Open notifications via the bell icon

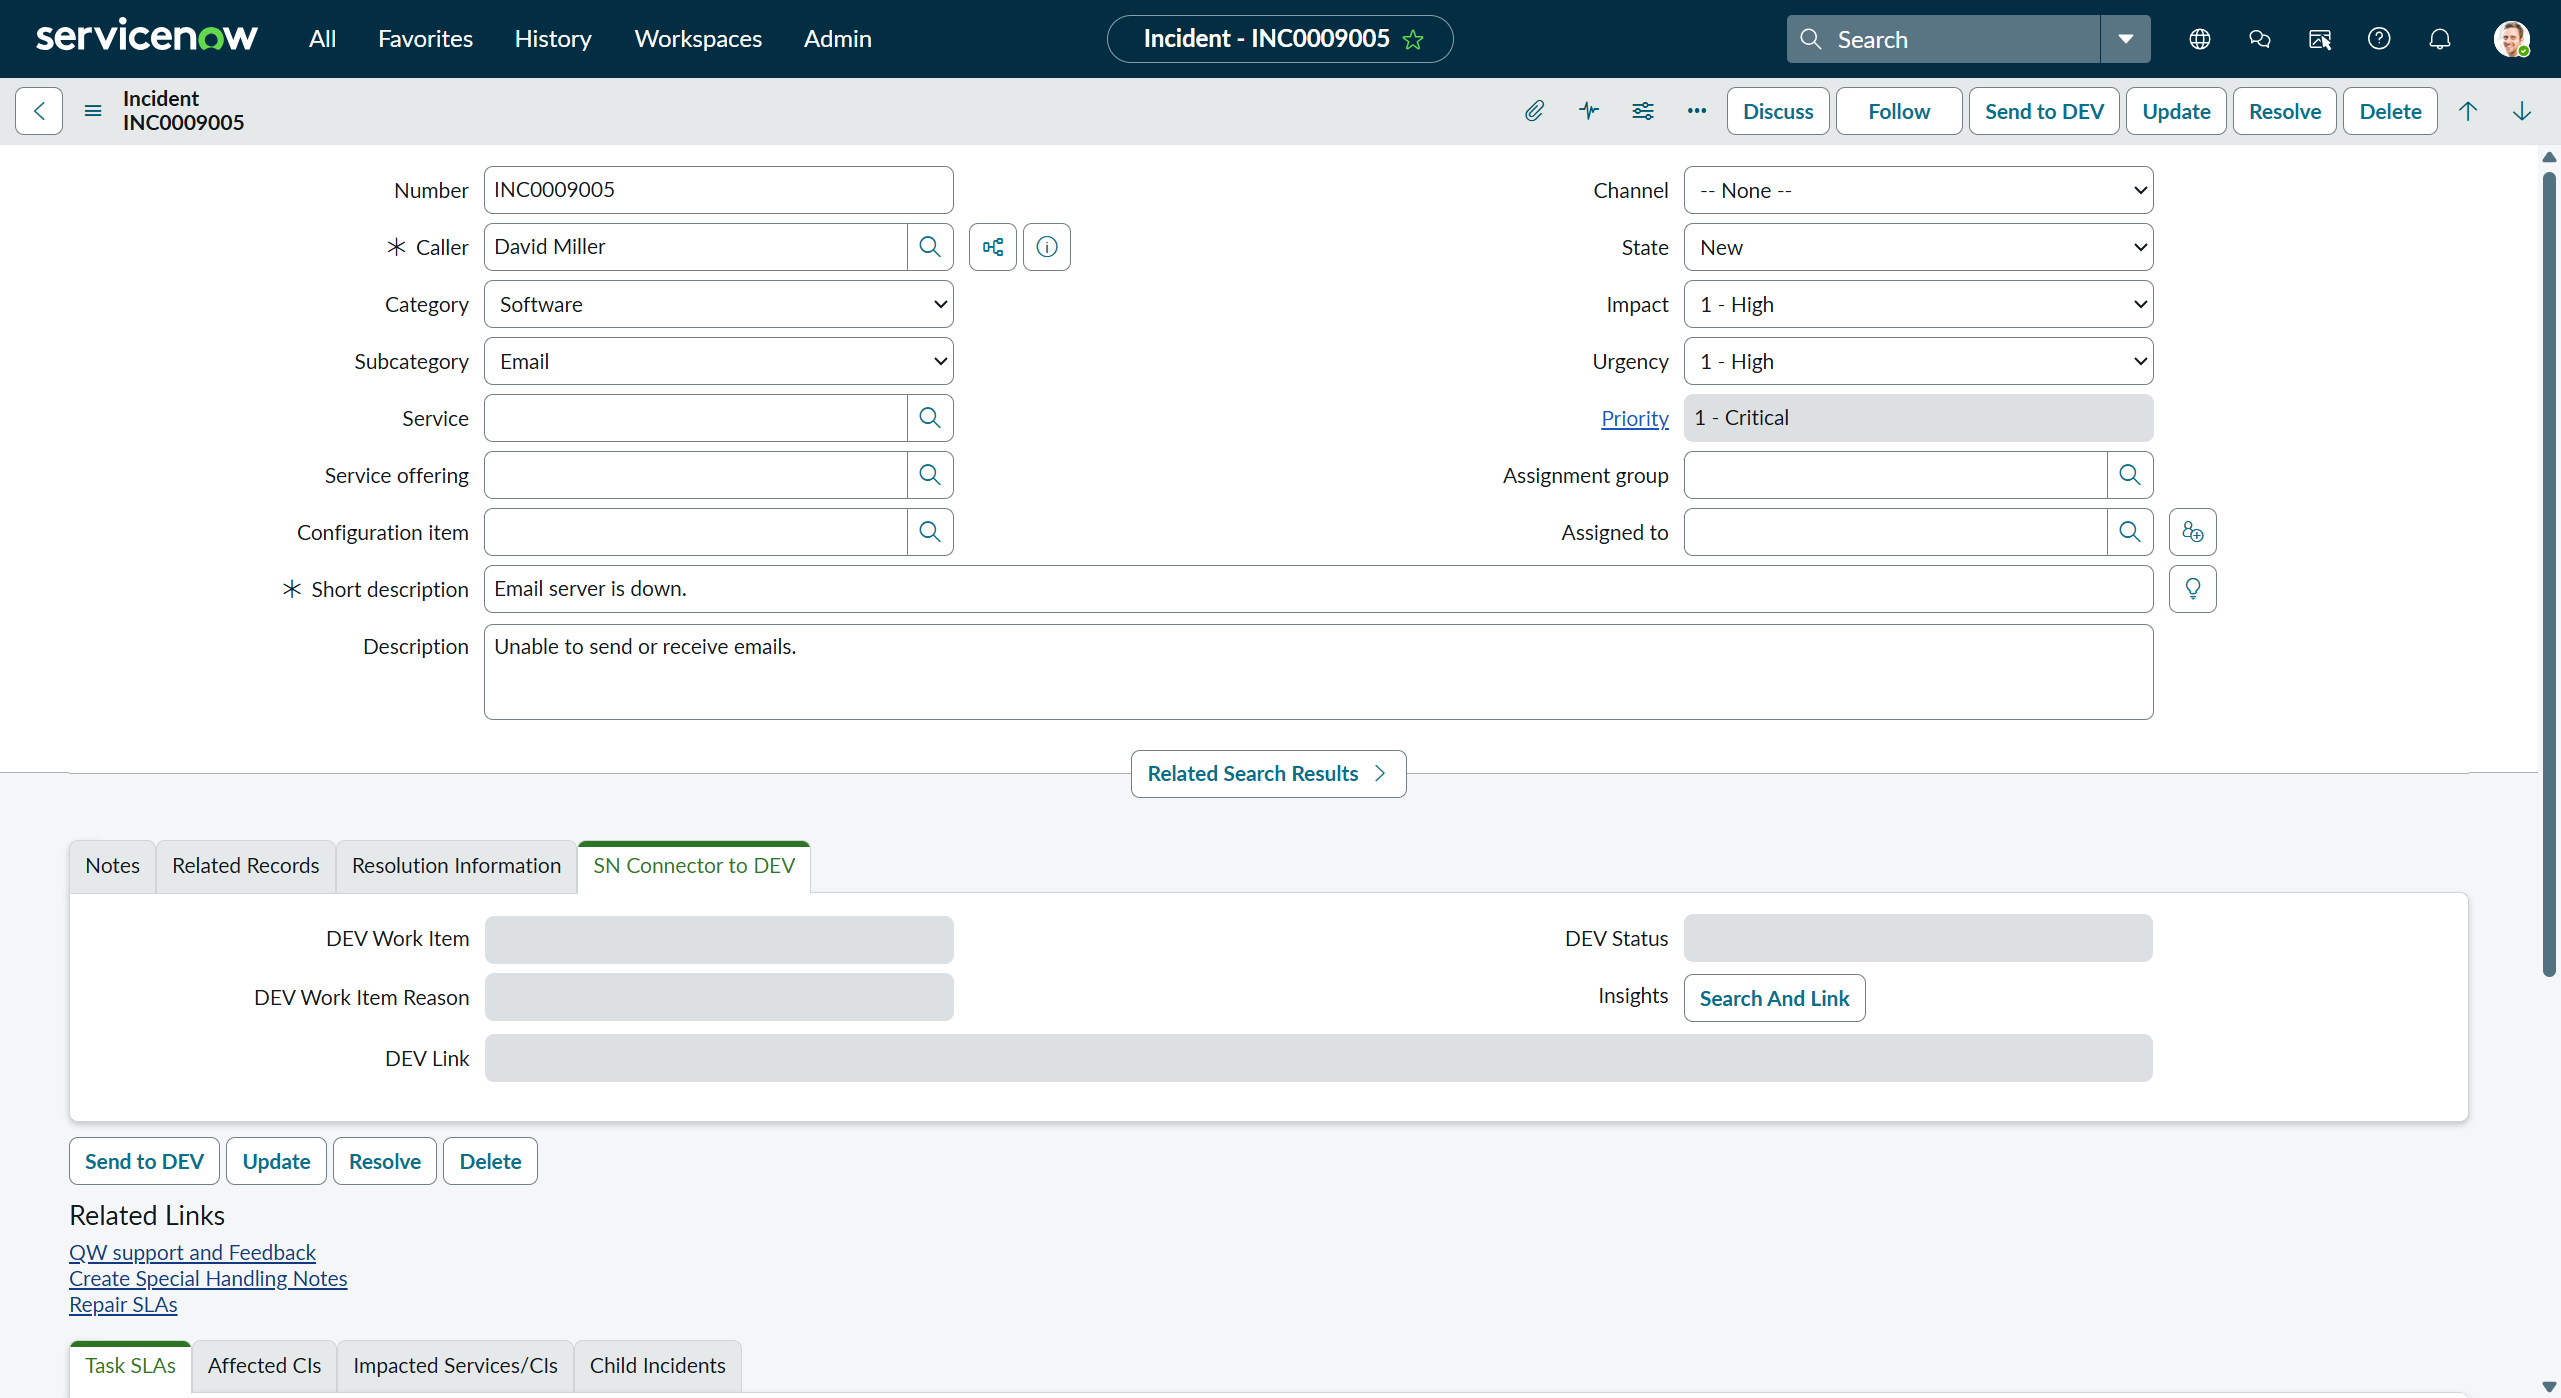[x=2439, y=38]
